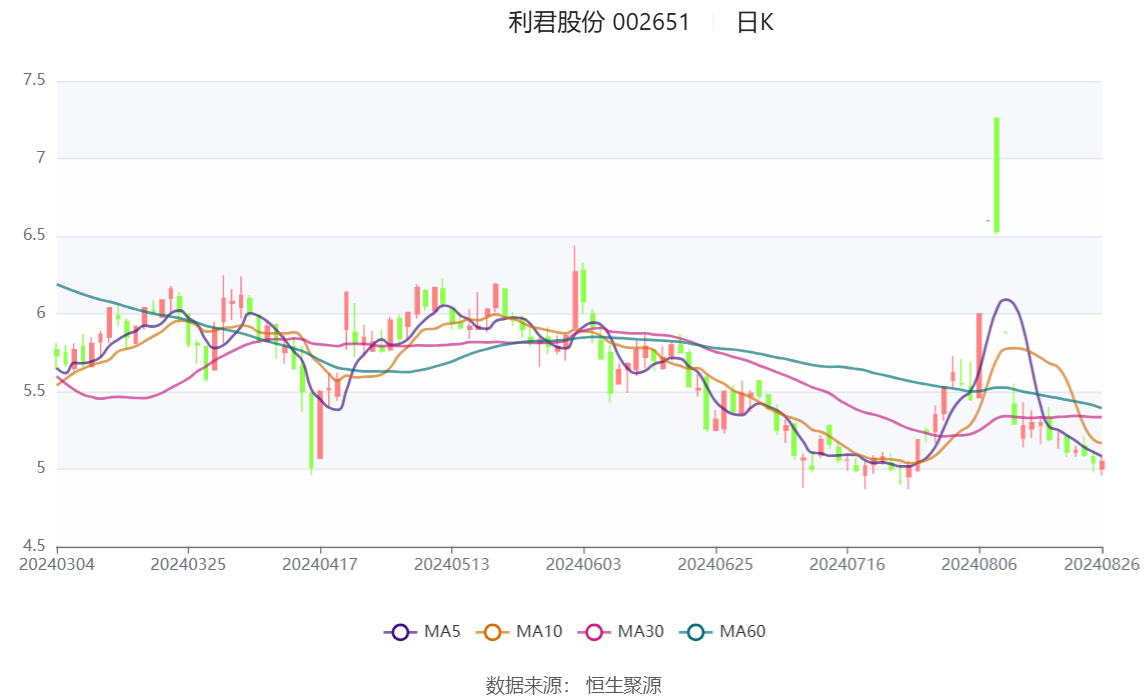
Task: Click the 6.5 y-axis price label
Action: [34, 235]
